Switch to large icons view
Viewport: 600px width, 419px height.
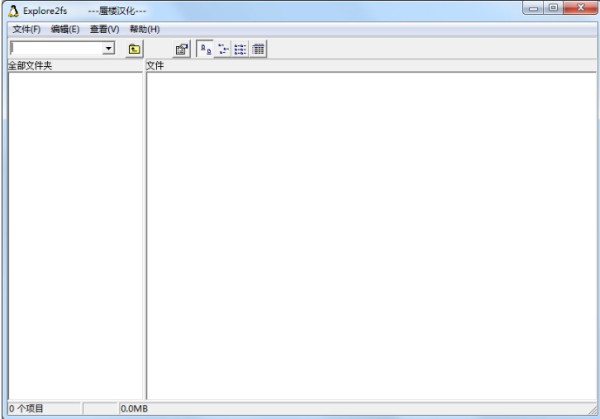click(x=205, y=48)
